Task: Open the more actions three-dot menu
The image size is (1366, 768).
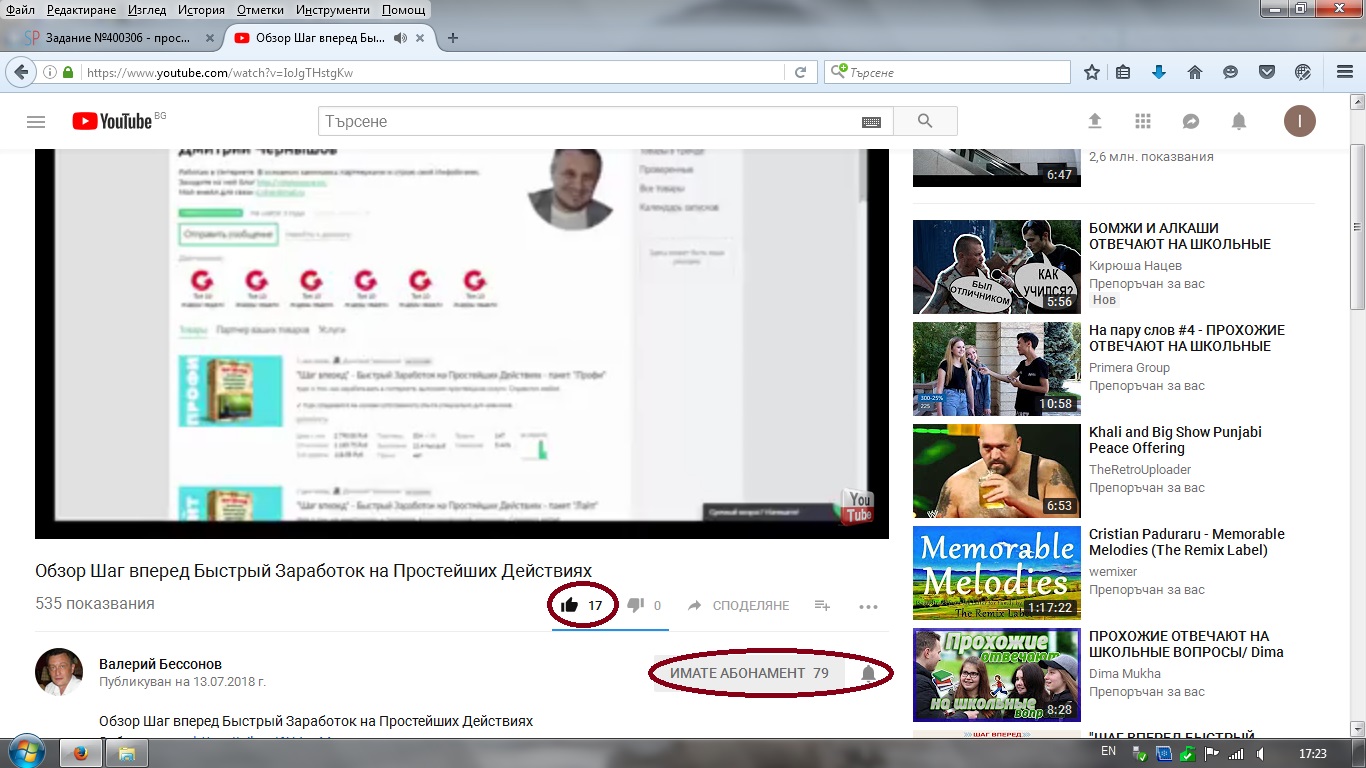Action: pos(868,606)
